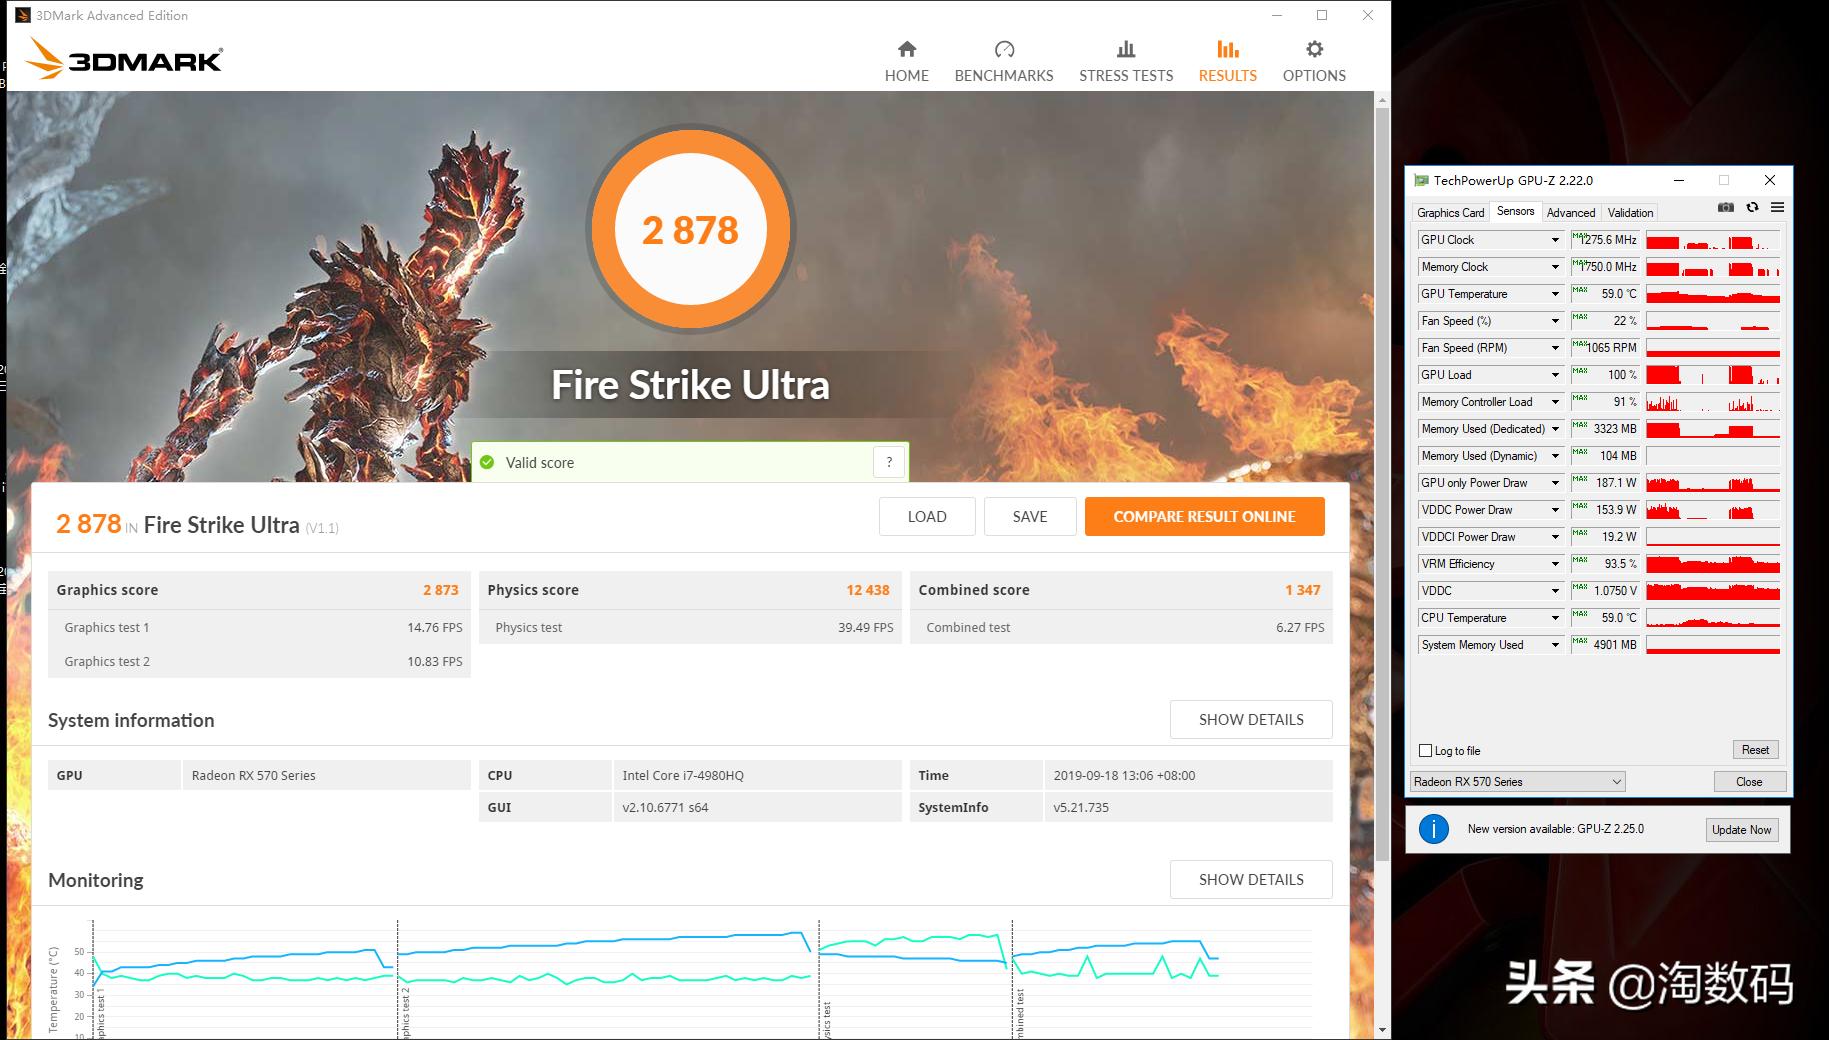Switch to the Graphics Card tab
1829x1040 pixels.
pyautogui.click(x=1450, y=212)
